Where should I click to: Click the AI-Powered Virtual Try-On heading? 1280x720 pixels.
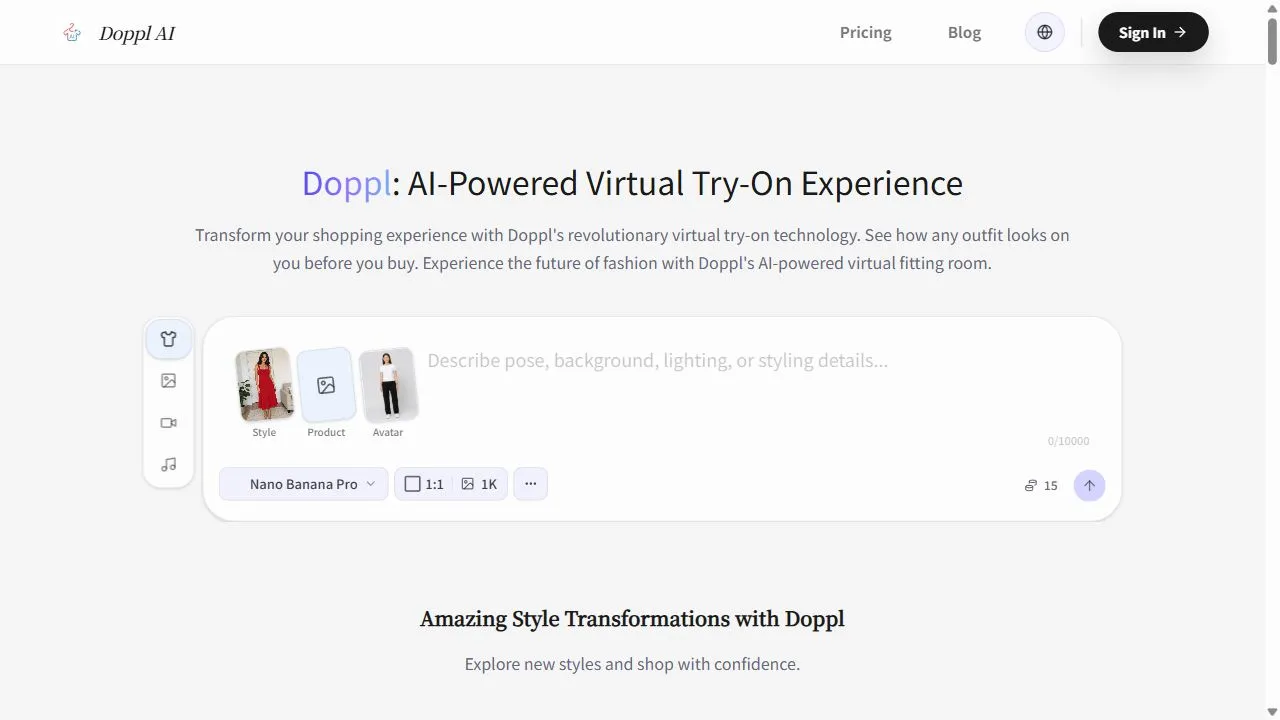point(632,183)
